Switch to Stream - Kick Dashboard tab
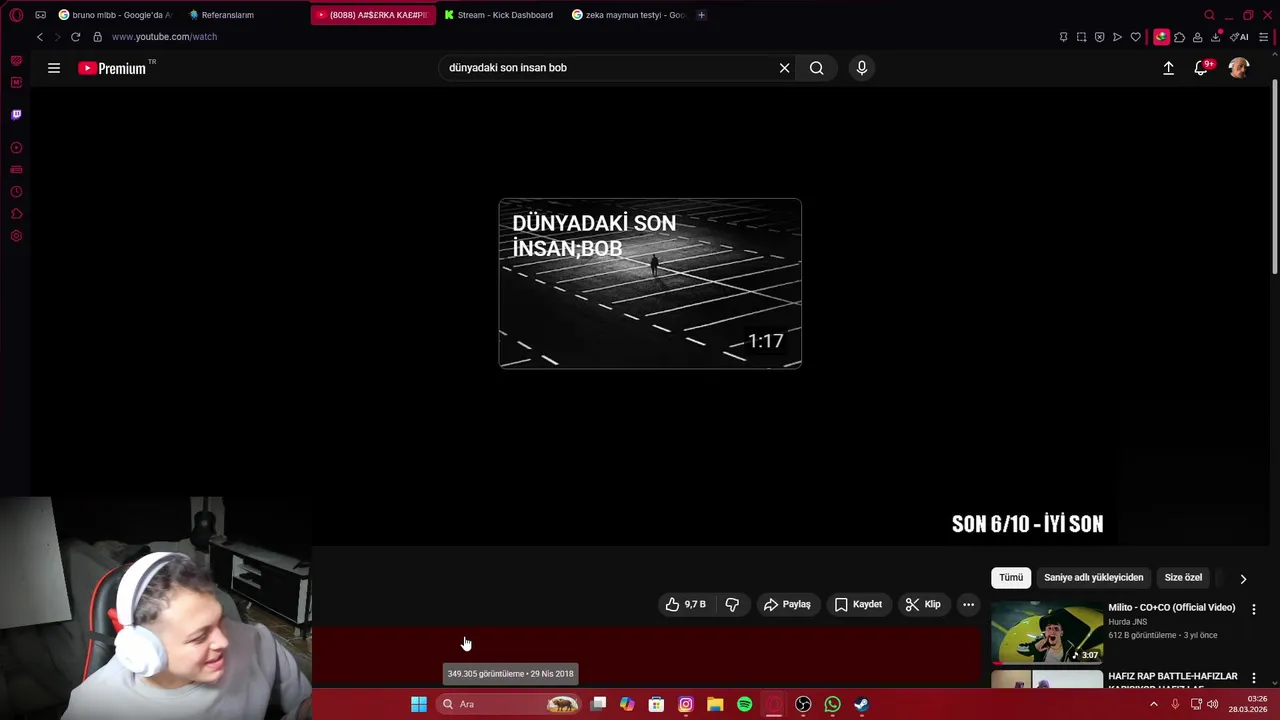 click(499, 15)
